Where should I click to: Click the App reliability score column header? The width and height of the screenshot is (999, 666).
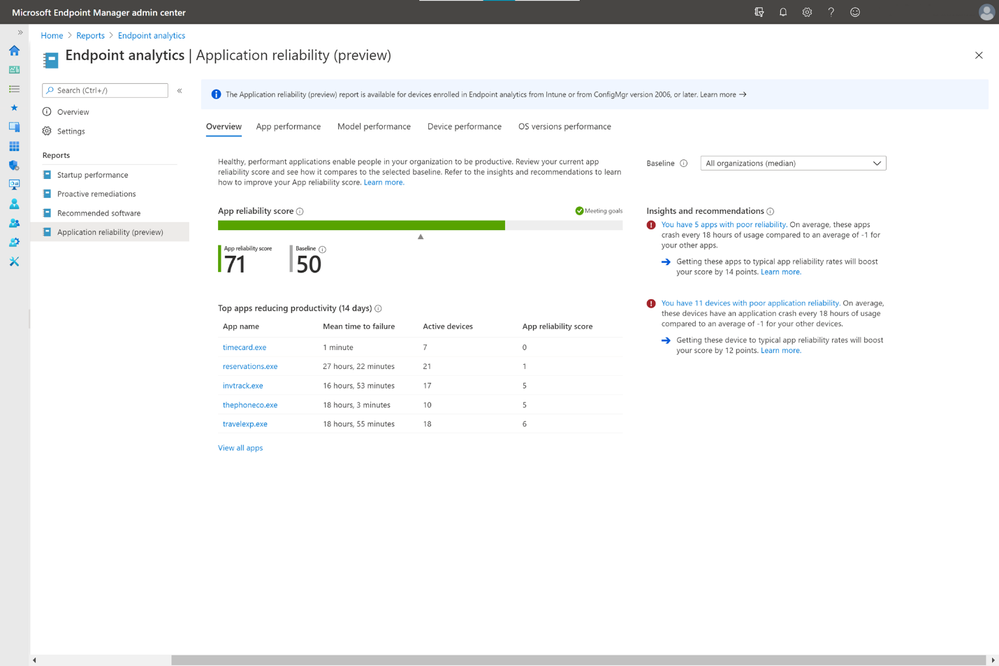click(557, 326)
